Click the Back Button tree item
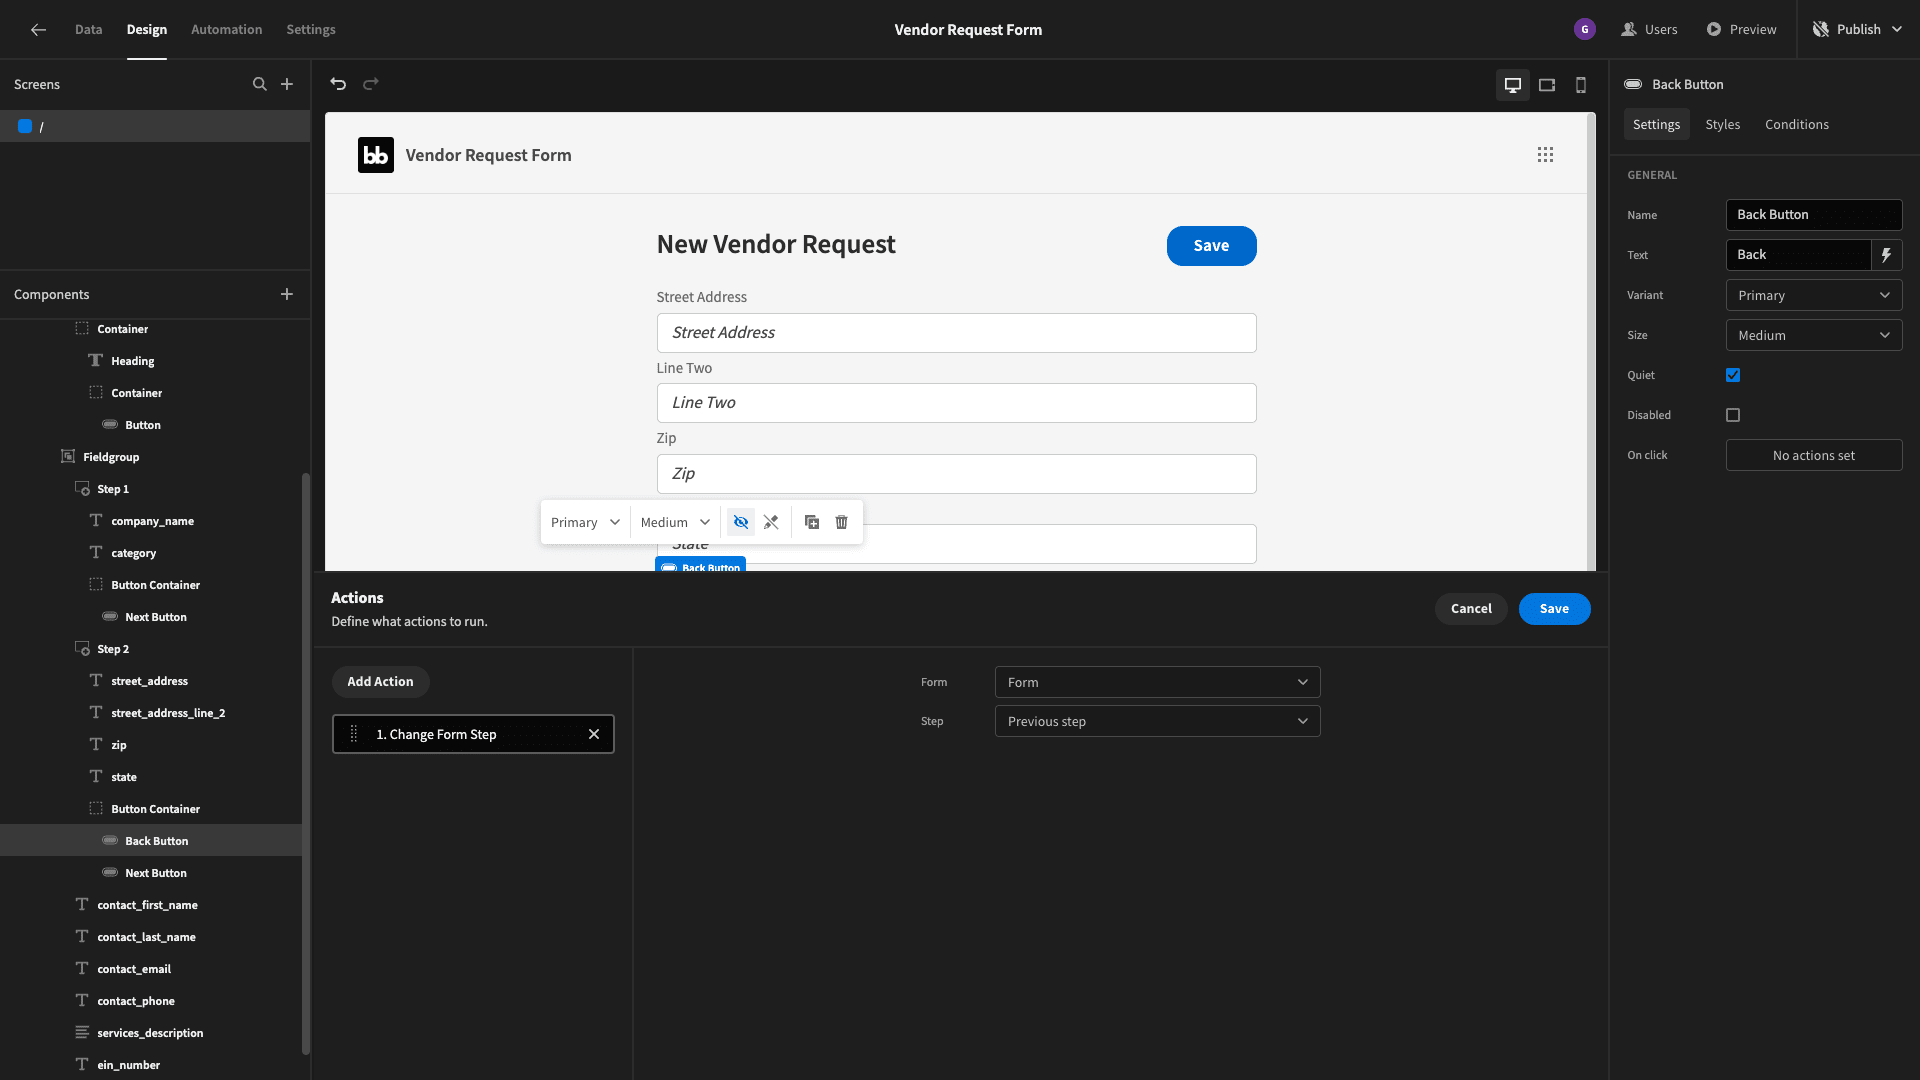 (156, 840)
